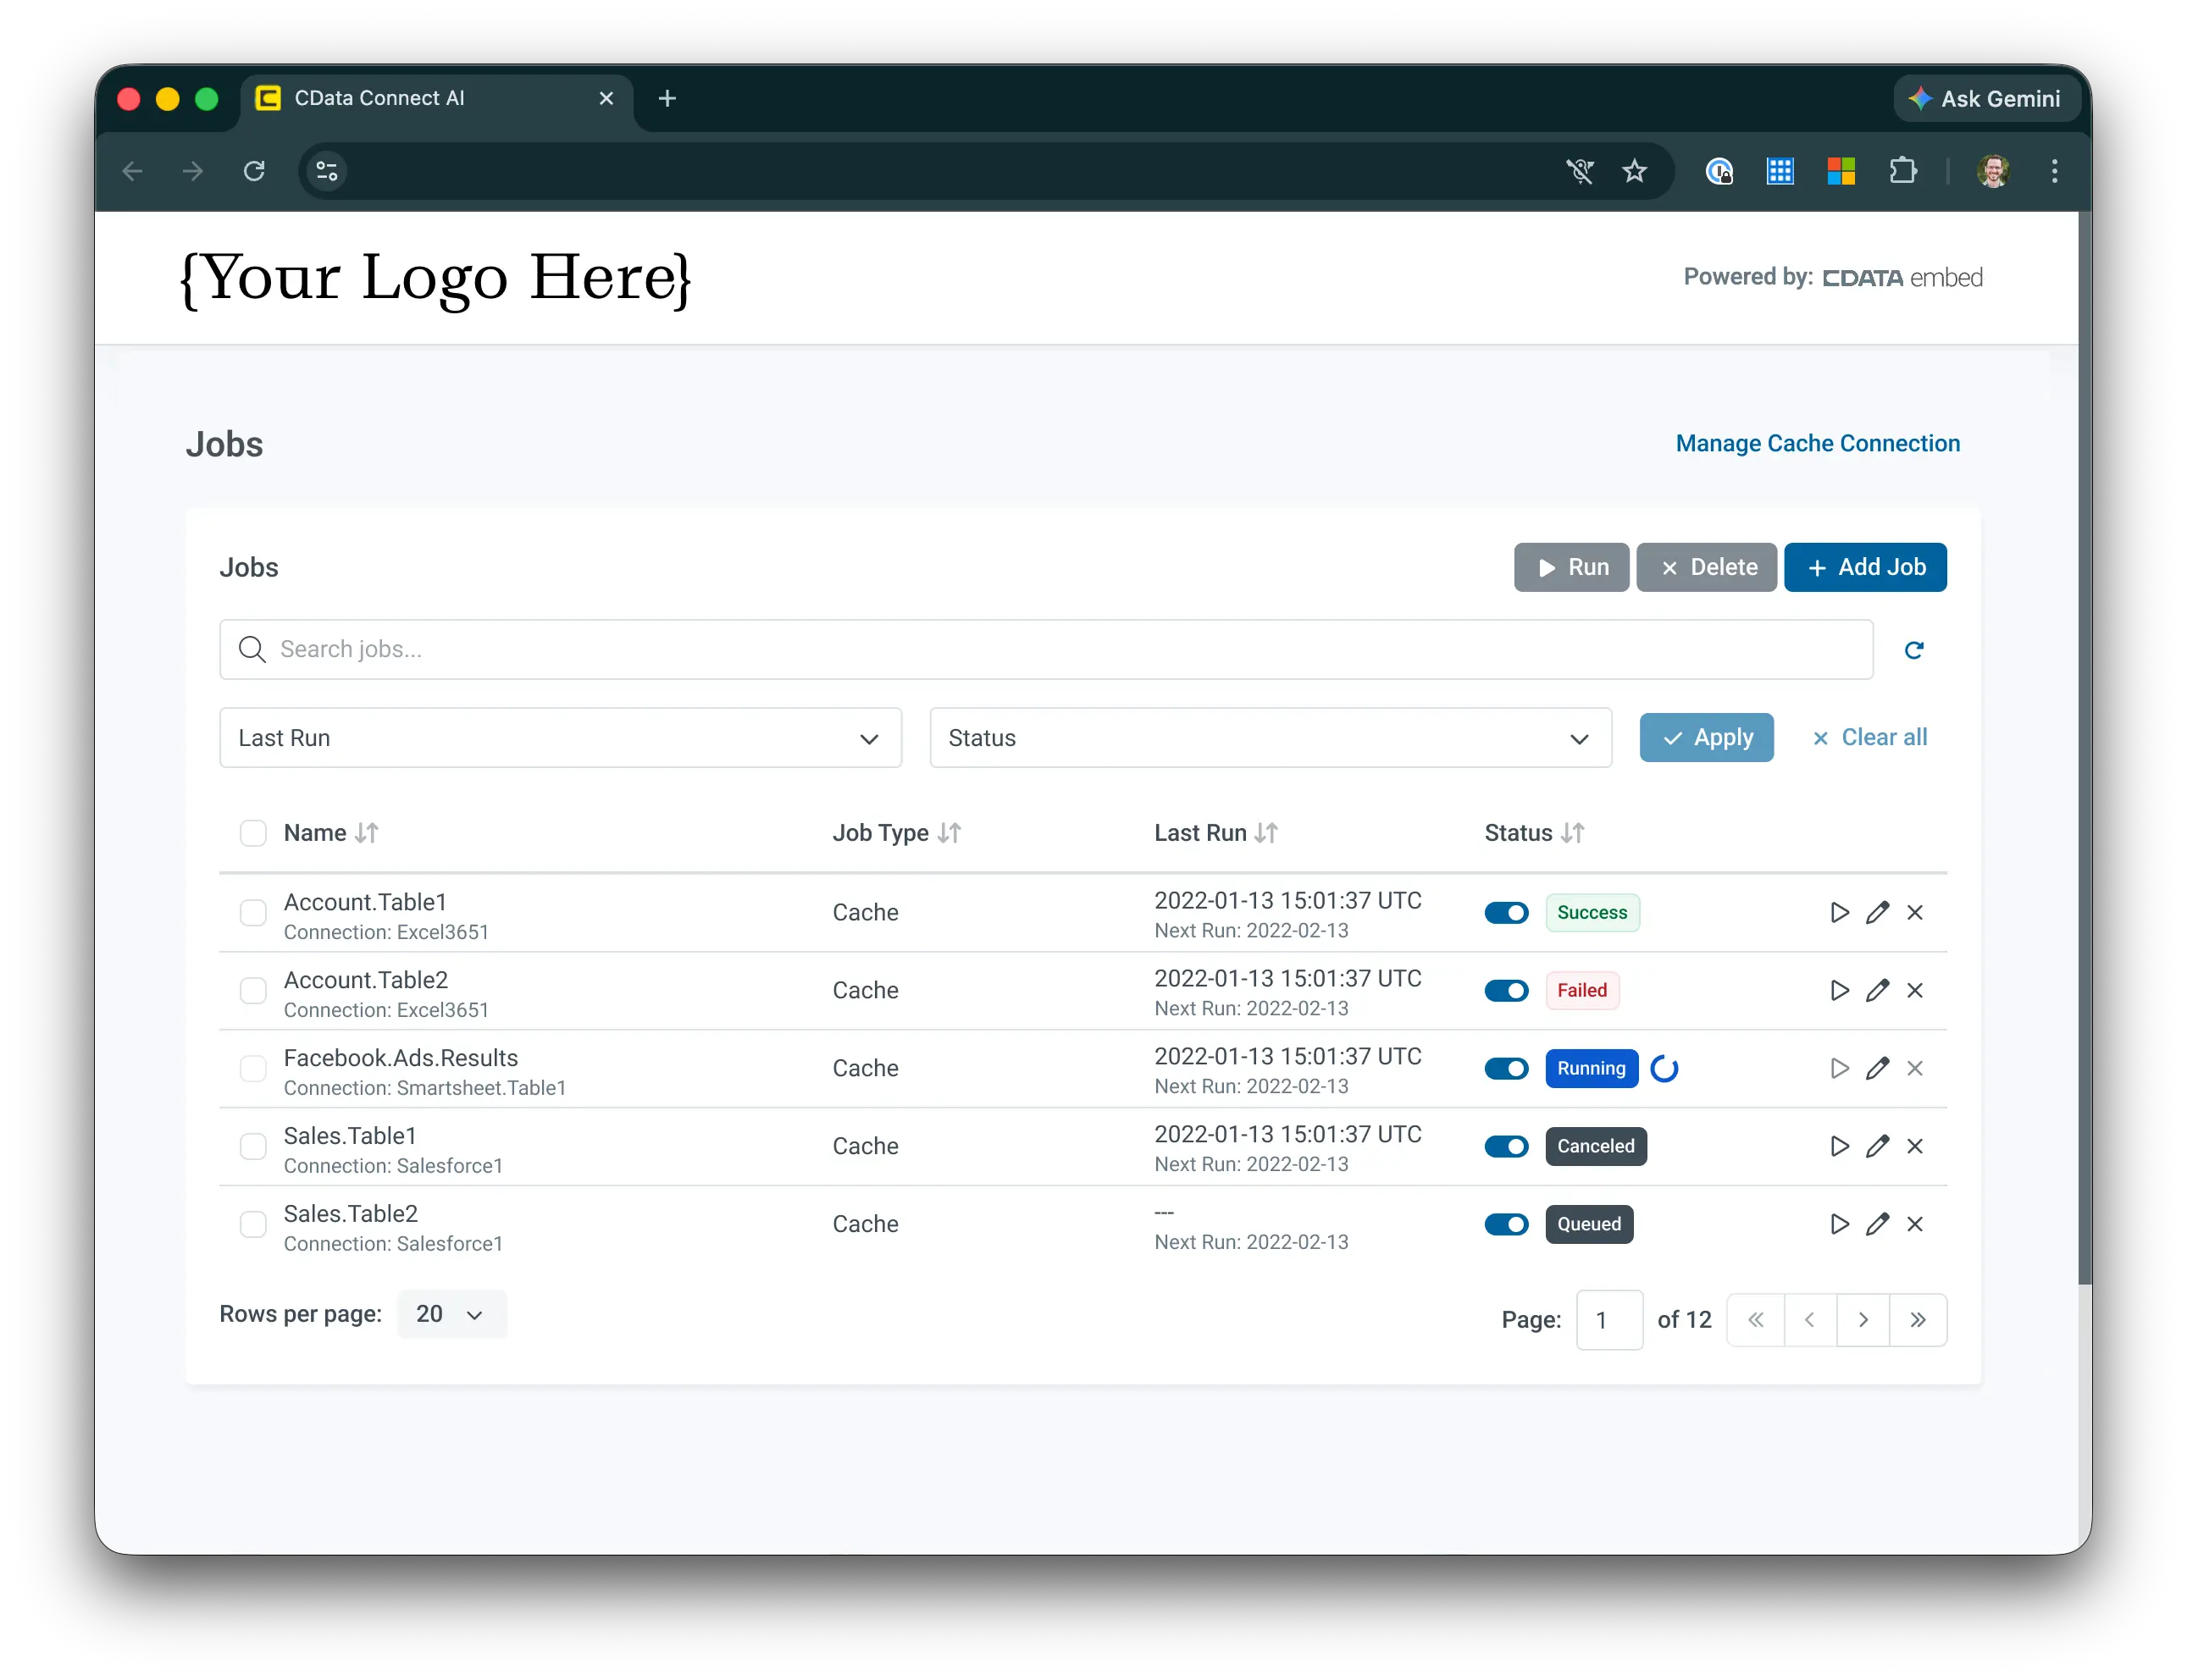
Task: Sort by Status column arrows
Action: pyautogui.click(x=1572, y=833)
